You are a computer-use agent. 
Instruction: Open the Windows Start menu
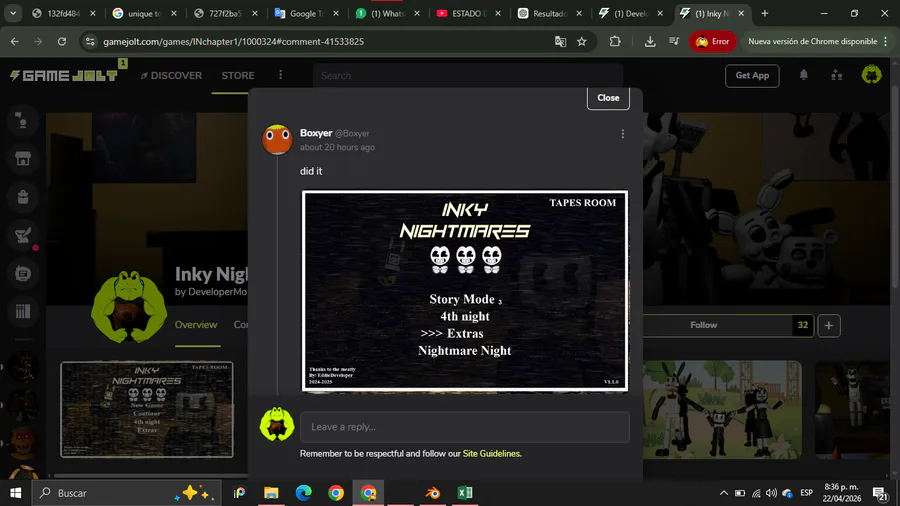click(15, 493)
